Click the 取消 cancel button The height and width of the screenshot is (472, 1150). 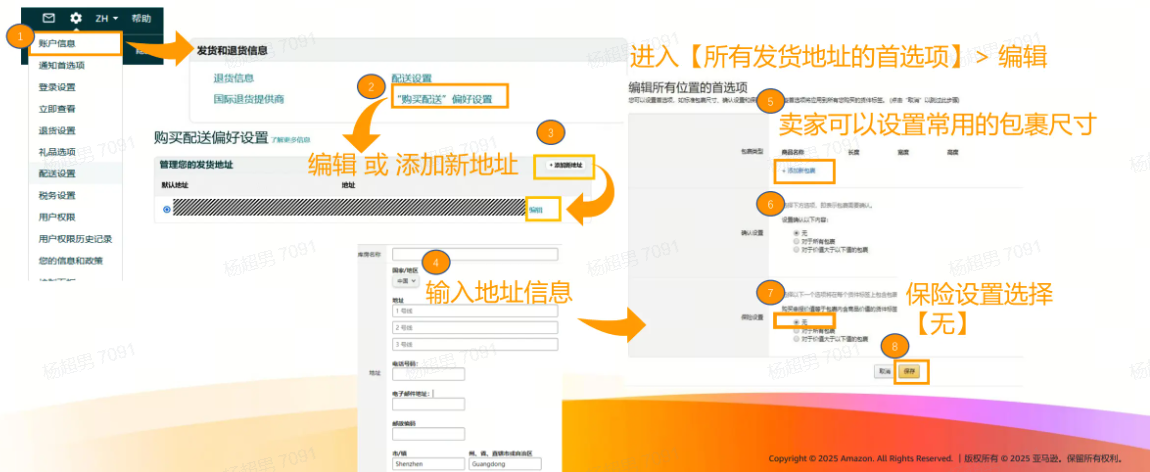(885, 371)
